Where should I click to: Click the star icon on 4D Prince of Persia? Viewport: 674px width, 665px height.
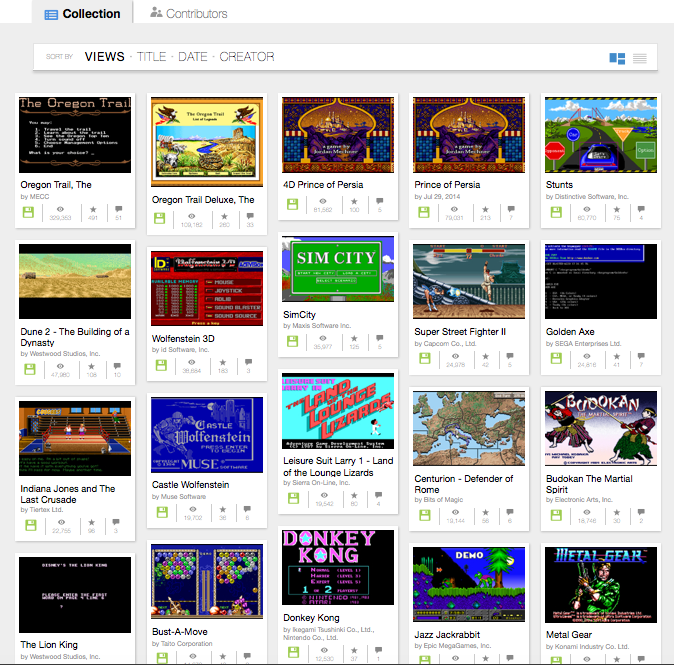point(354,201)
